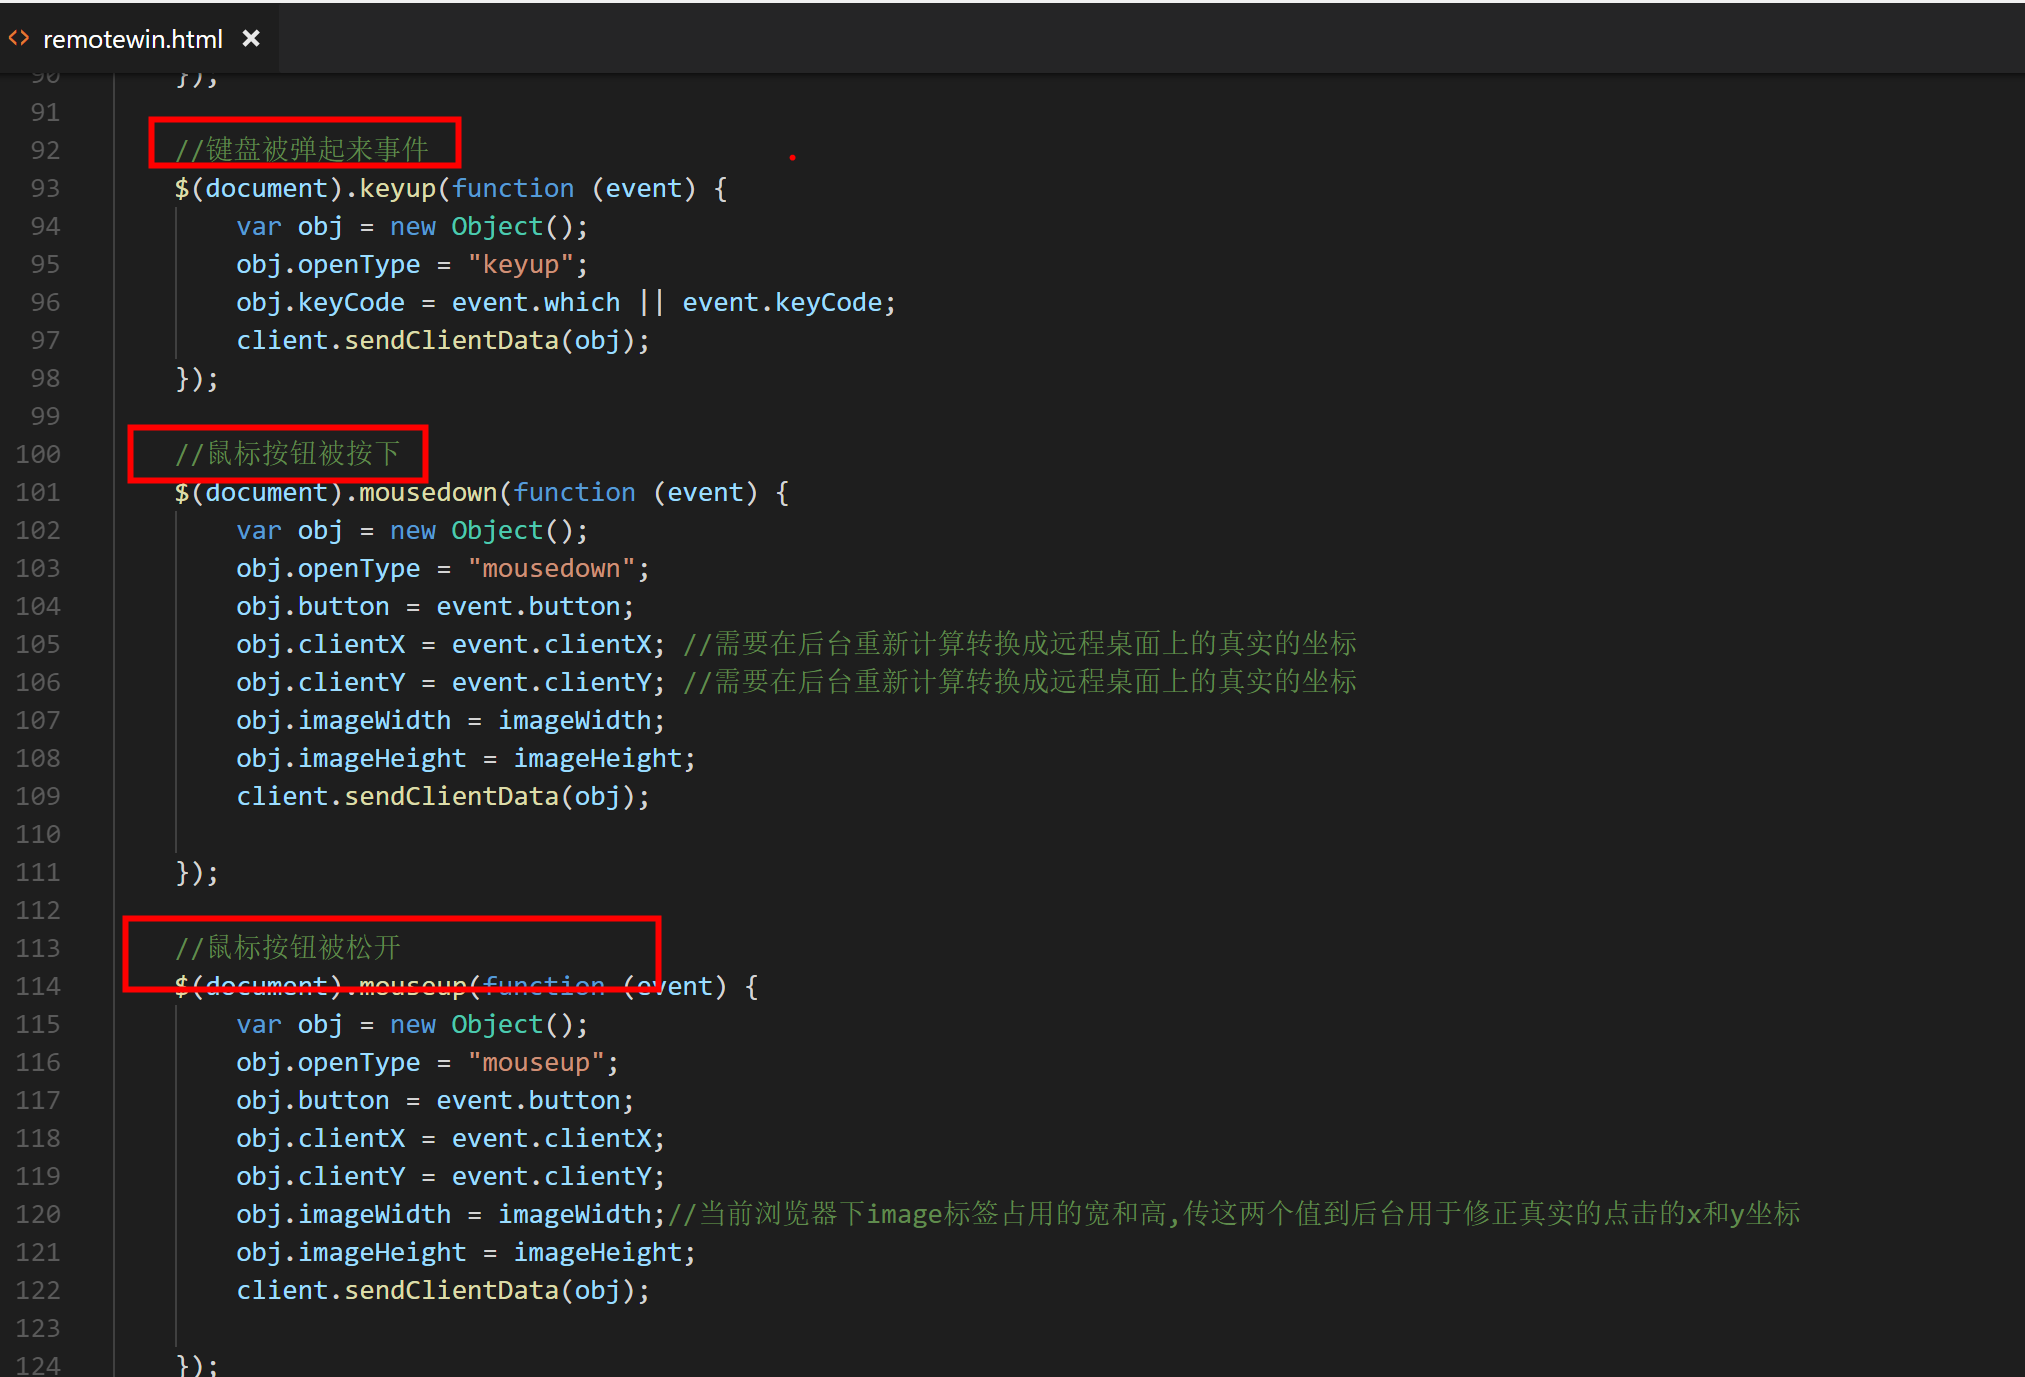Click client.sendClientData(obj) on line 122

pos(436,1290)
